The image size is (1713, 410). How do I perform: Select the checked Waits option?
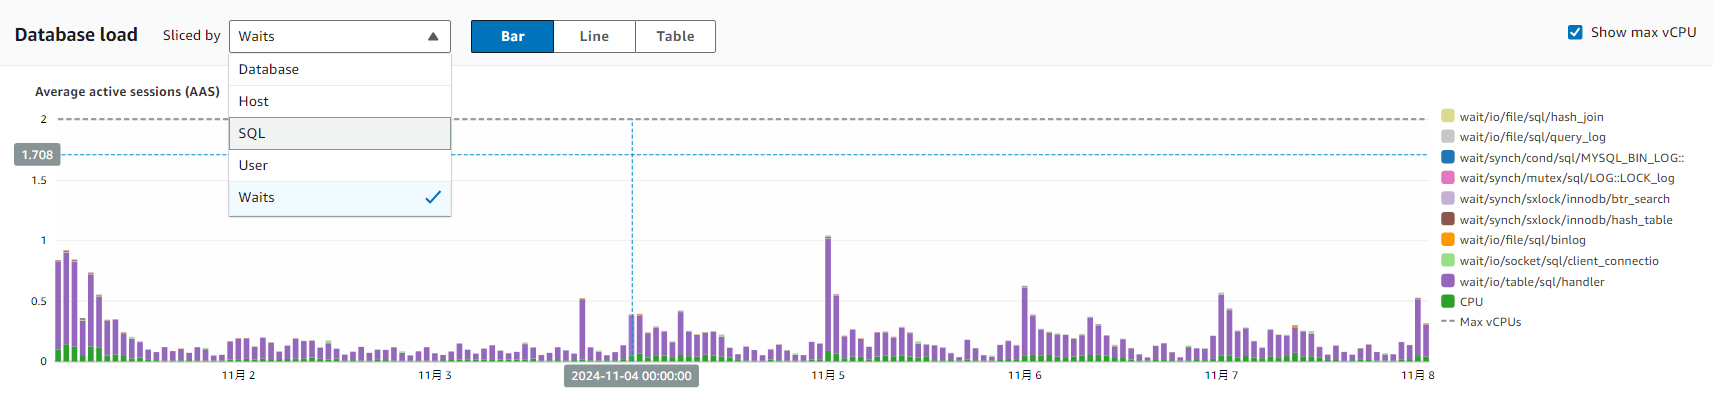click(x=339, y=197)
